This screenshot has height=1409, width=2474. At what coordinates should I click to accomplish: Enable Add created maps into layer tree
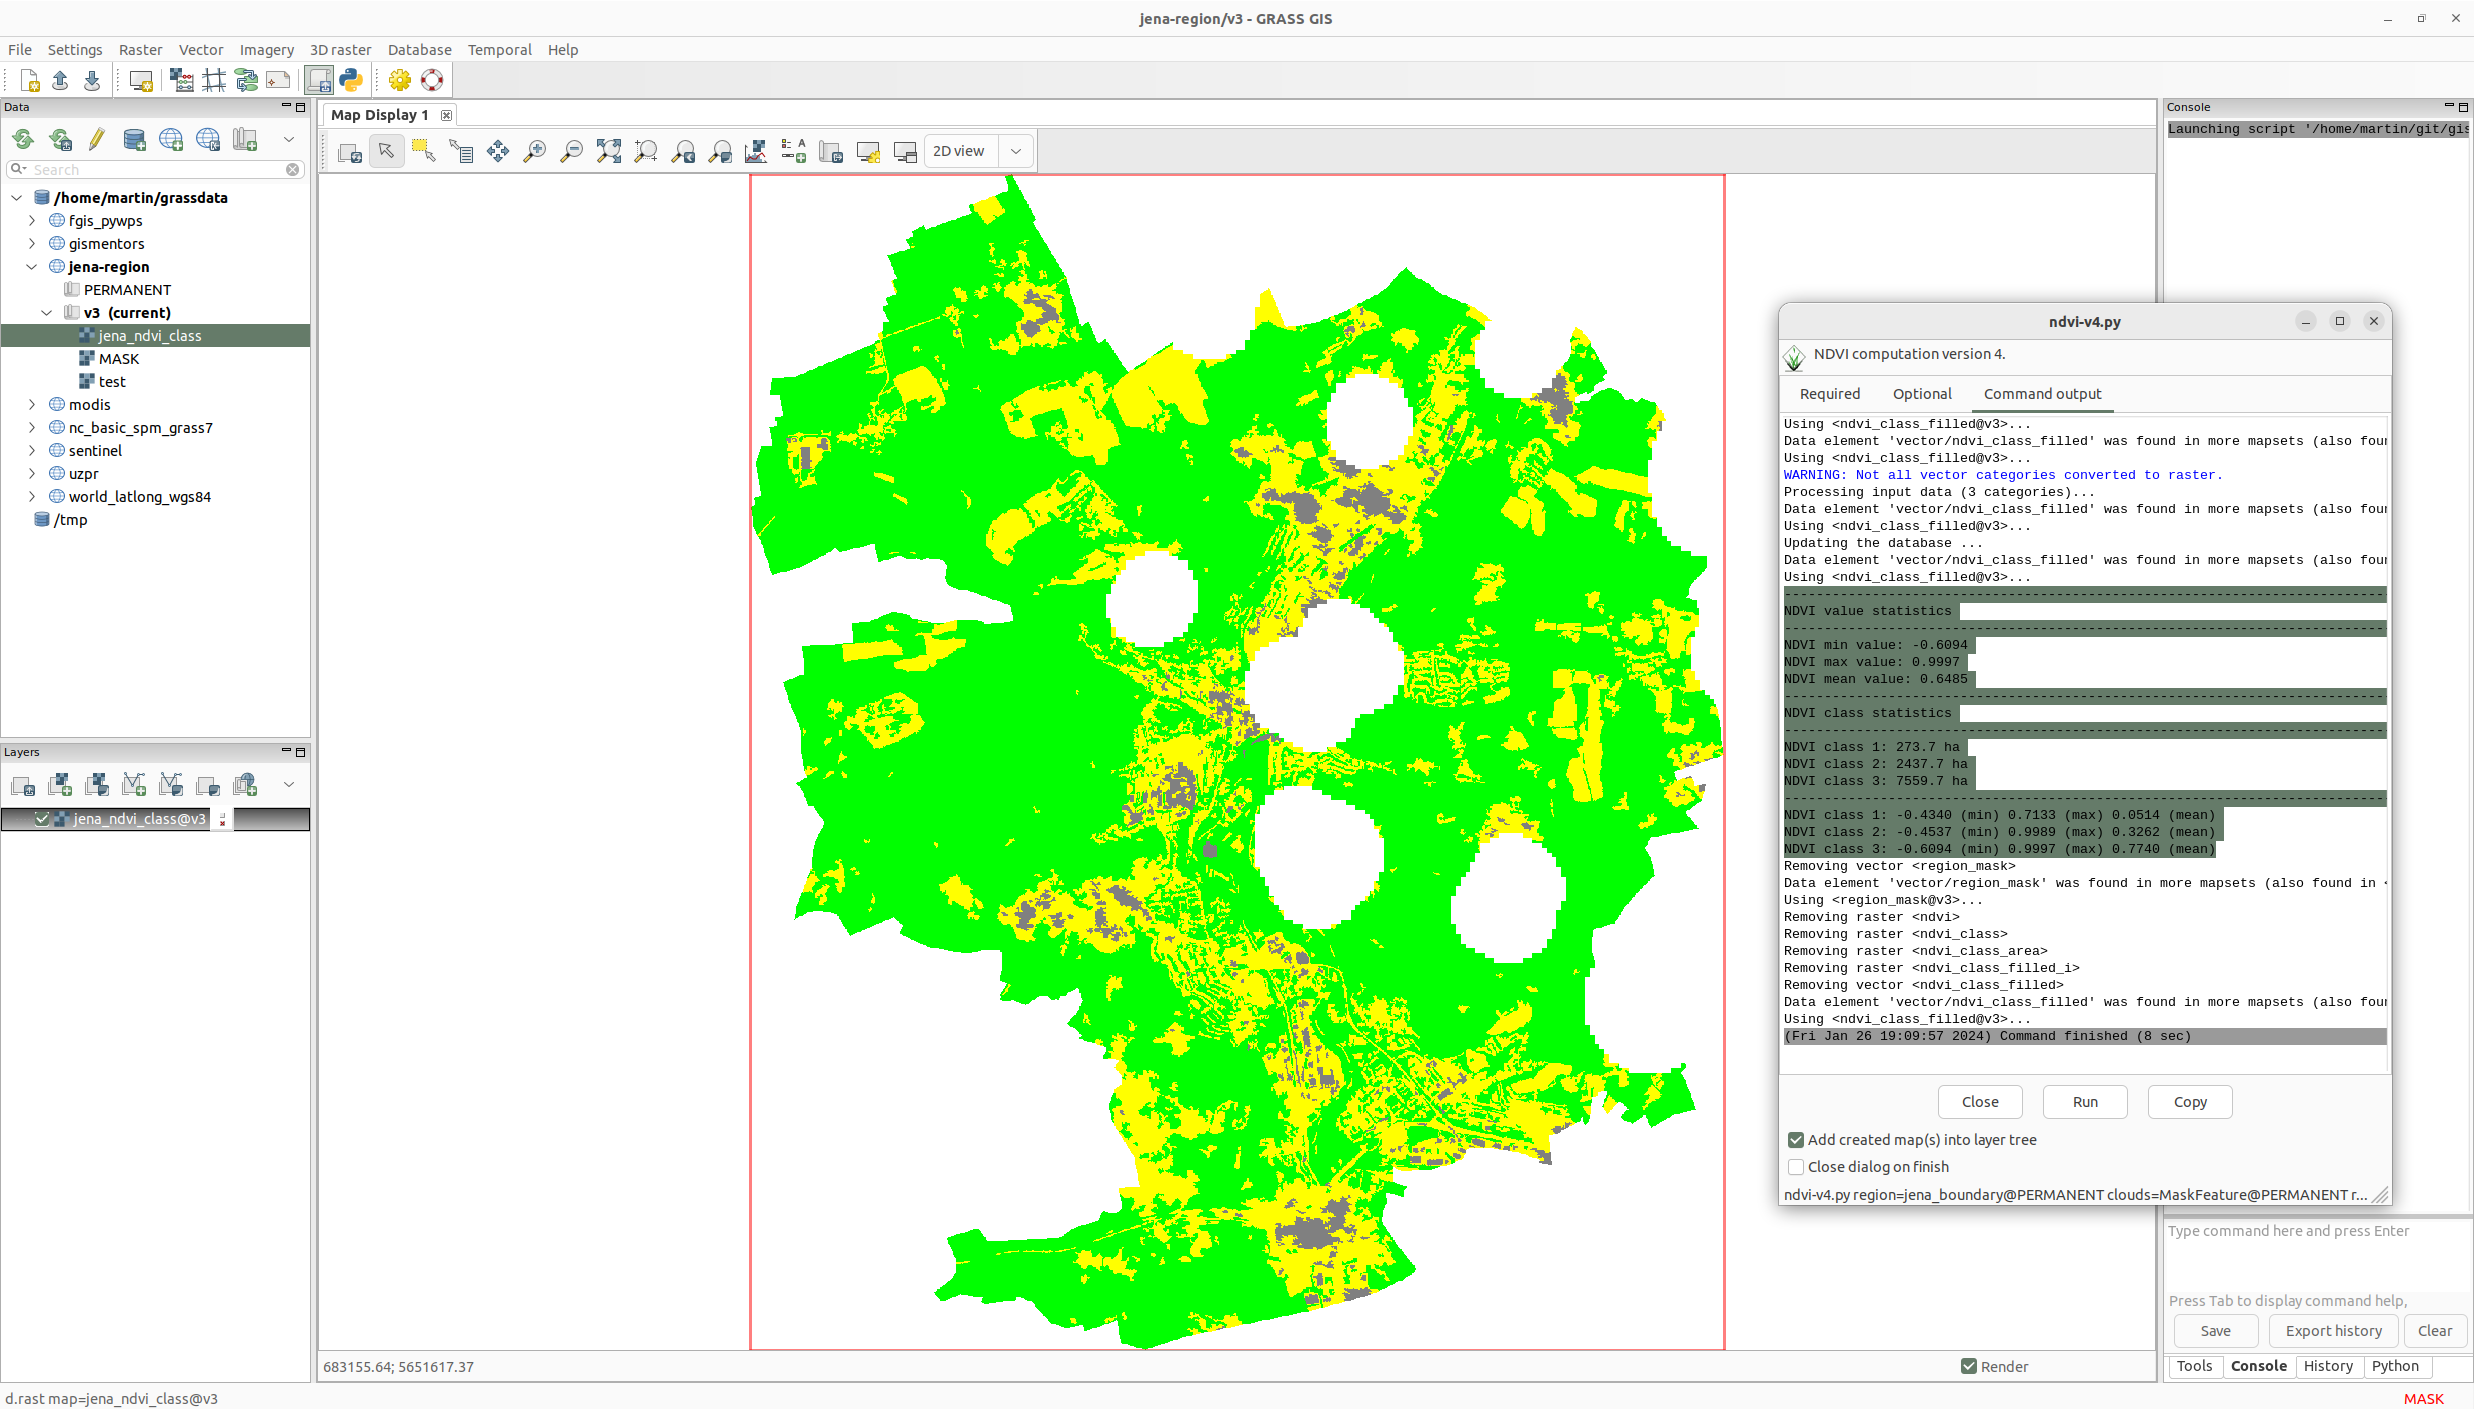tap(1796, 1139)
